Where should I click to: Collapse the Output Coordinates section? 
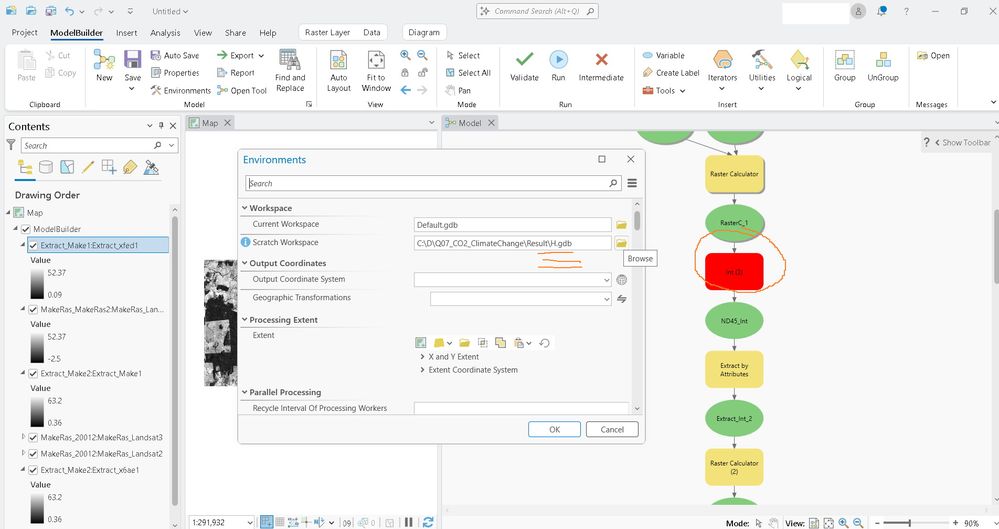(x=244, y=263)
